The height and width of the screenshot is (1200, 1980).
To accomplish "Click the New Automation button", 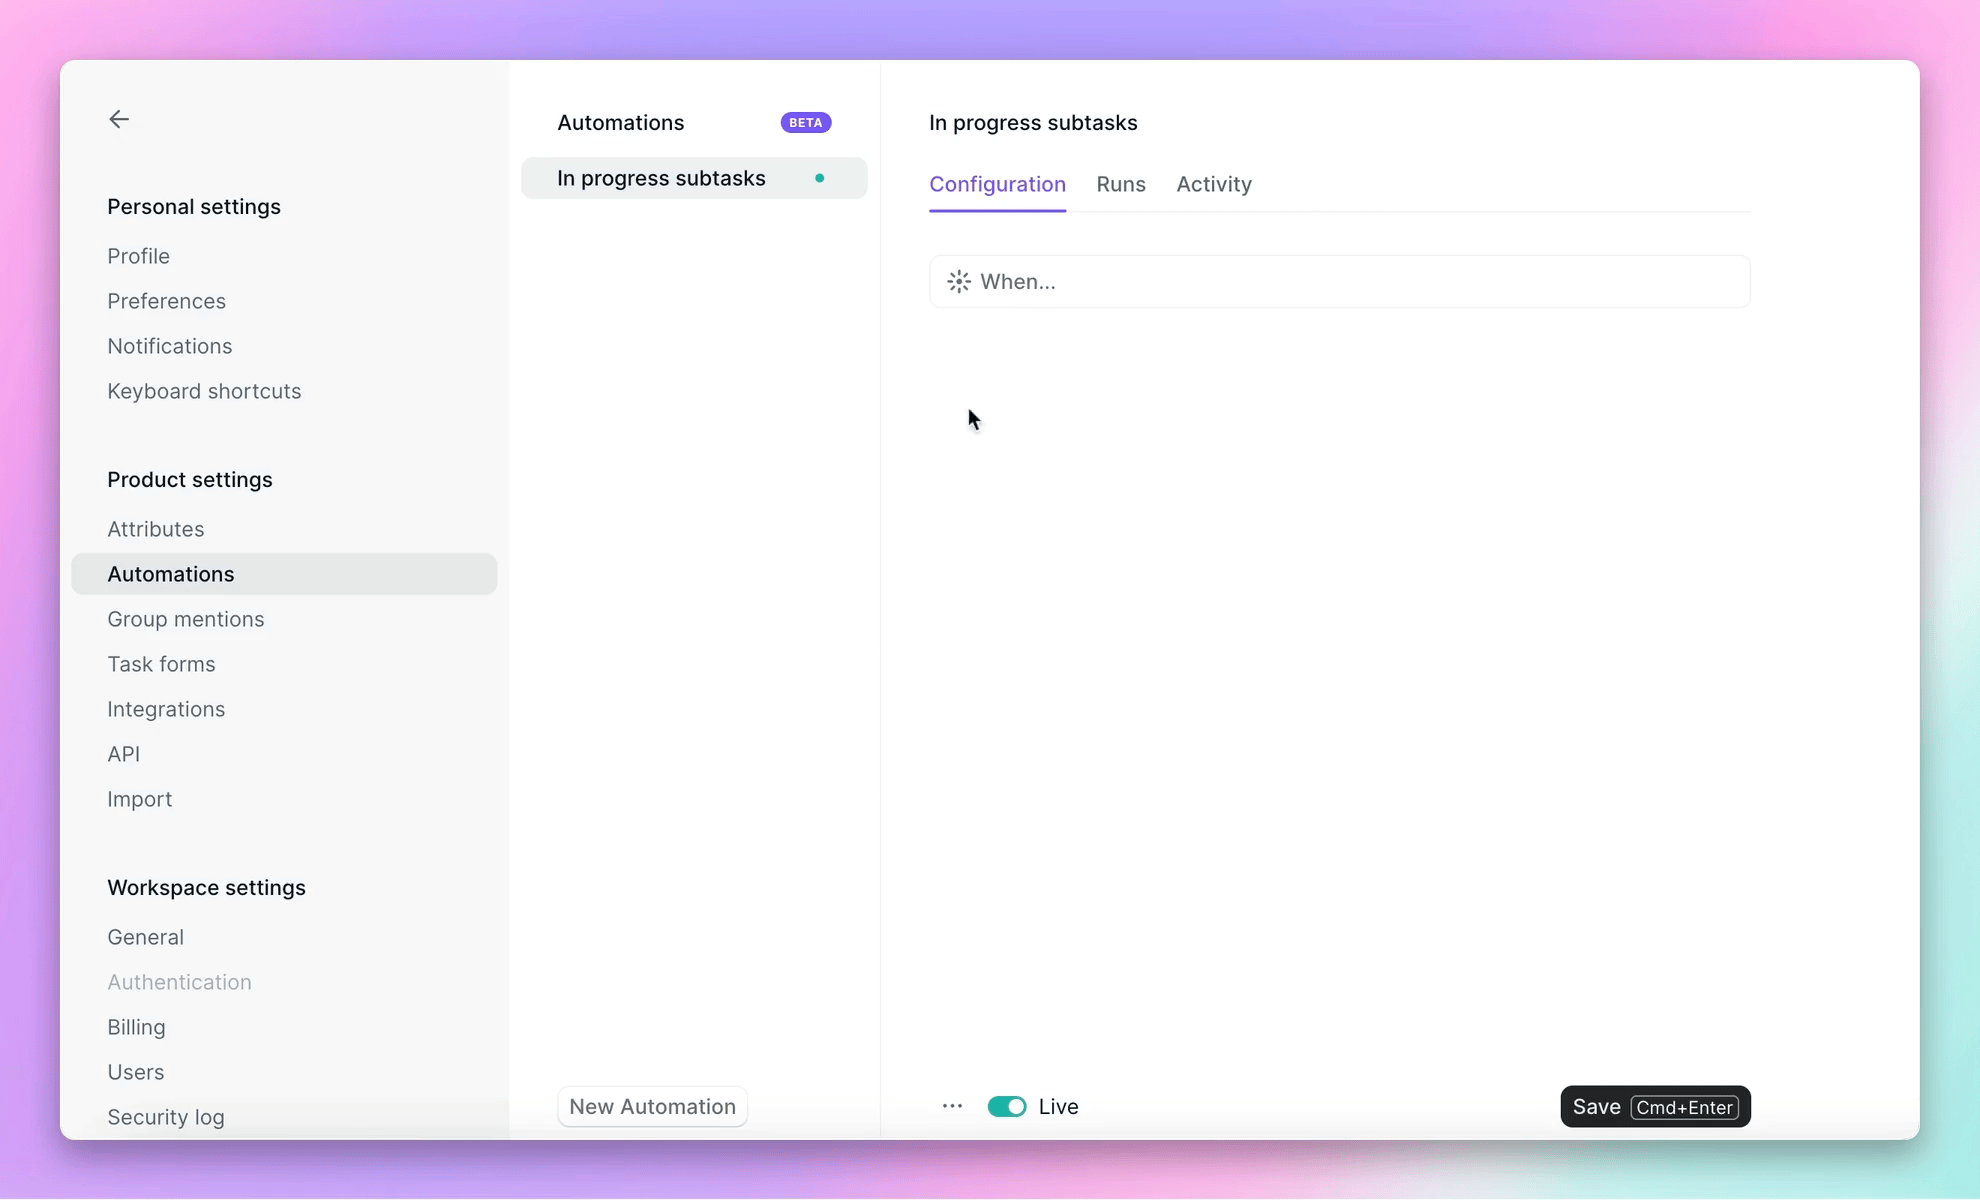I will tap(652, 1106).
